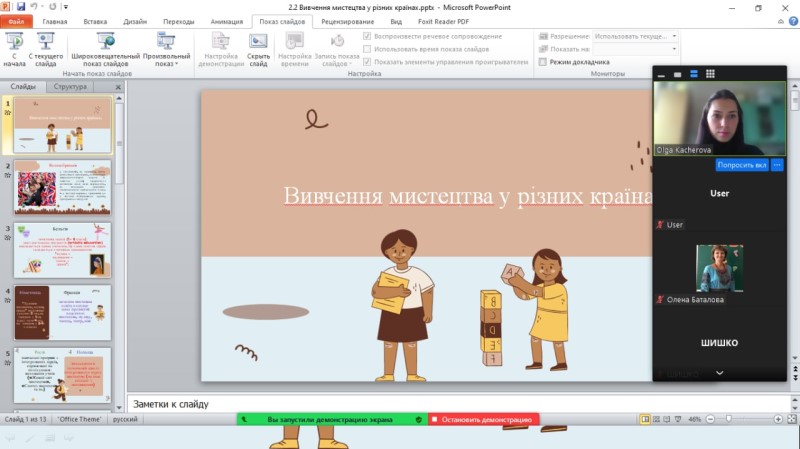The image size is (800, 449).
Task: Switch Zoom panel to gallery grid view
Action: [x=710, y=74]
